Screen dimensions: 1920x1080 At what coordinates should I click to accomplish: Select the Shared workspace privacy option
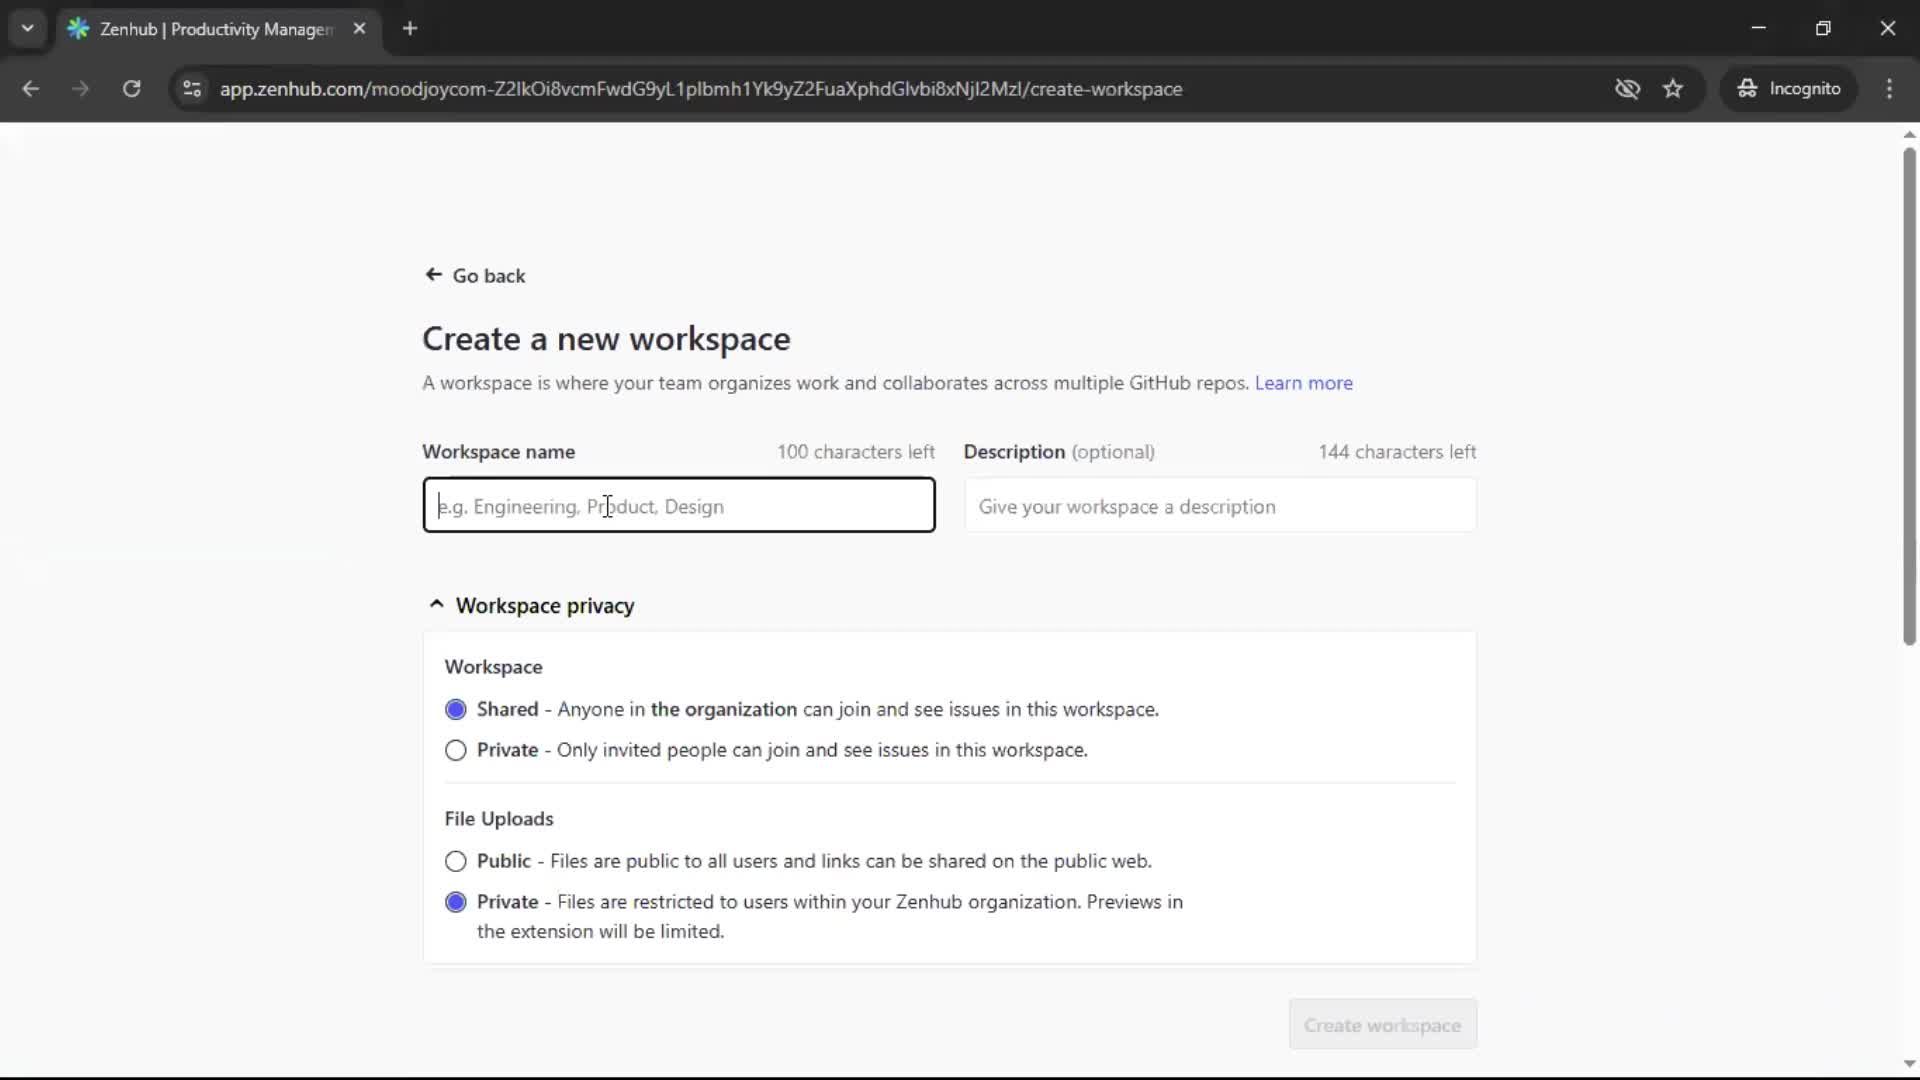click(456, 709)
